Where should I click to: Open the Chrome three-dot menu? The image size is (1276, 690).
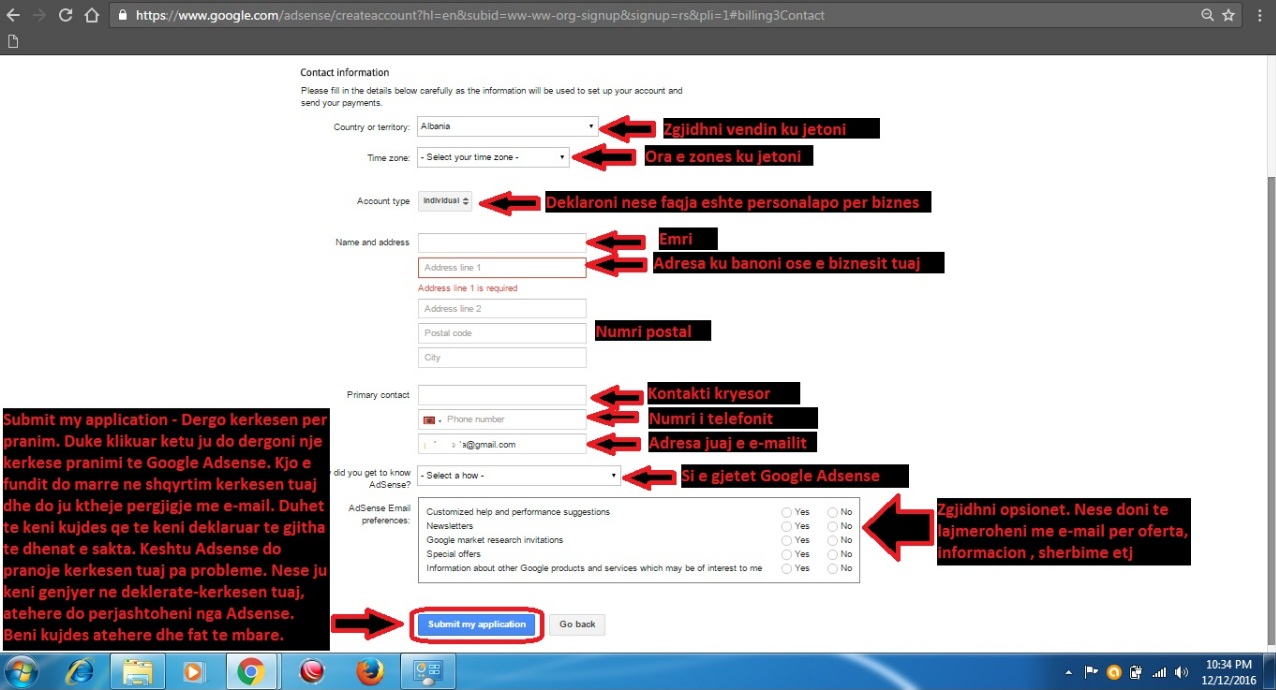click(x=1258, y=16)
